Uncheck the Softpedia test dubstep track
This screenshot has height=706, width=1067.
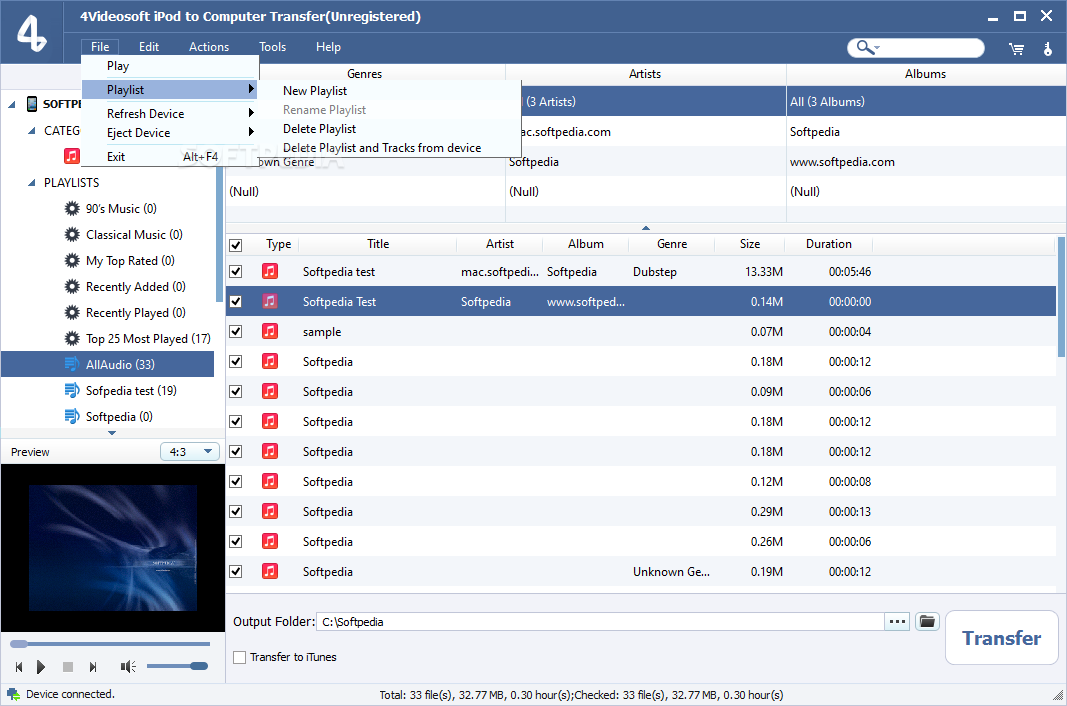(235, 272)
